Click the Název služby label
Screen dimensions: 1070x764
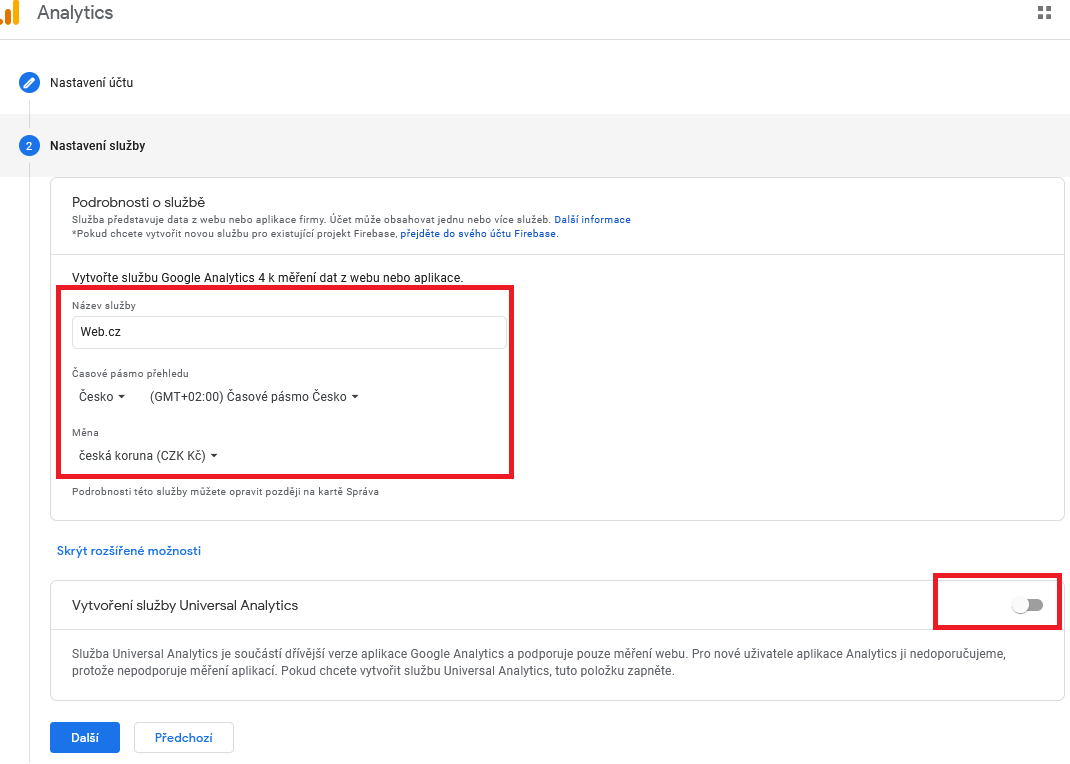(104, 306)
